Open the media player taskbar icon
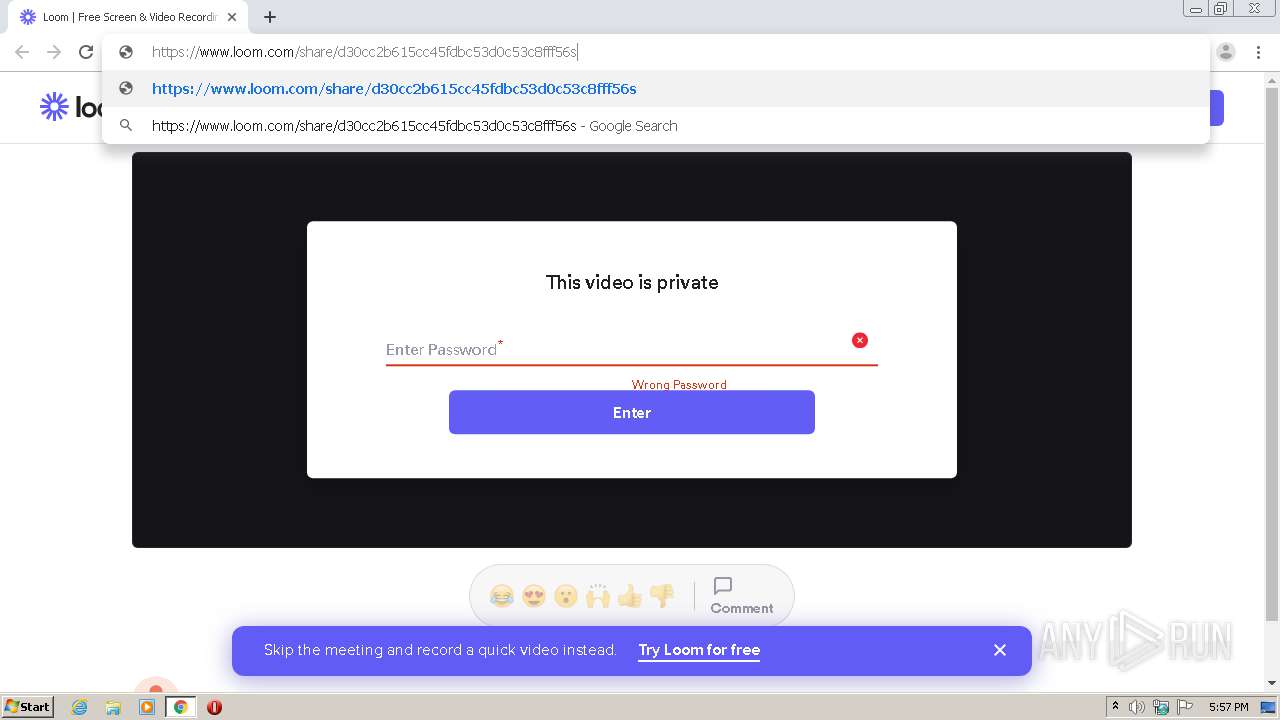 click(x=147, y=707)
